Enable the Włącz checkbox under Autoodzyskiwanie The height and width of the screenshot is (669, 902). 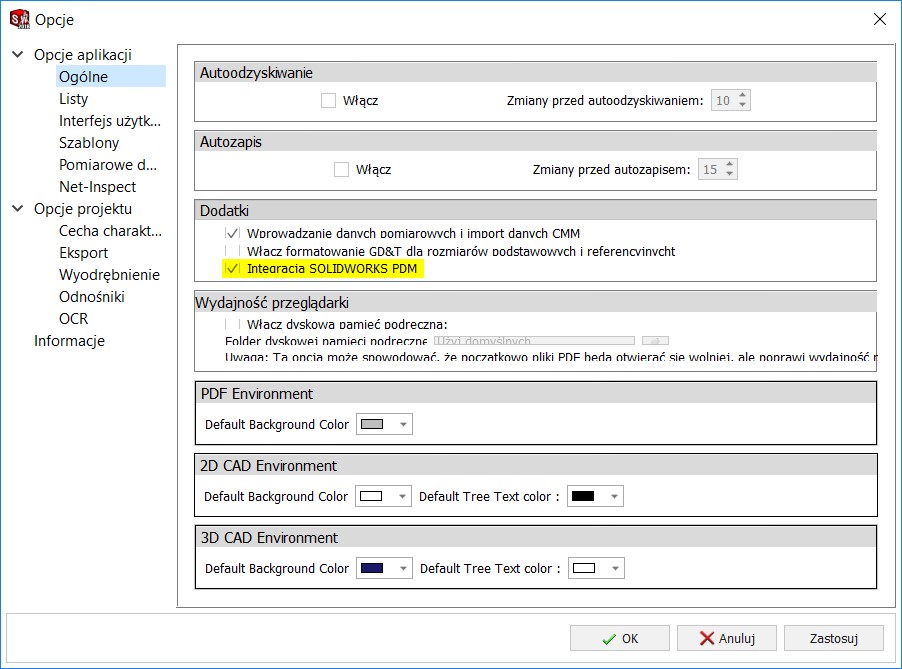click(x=328, y=100)
